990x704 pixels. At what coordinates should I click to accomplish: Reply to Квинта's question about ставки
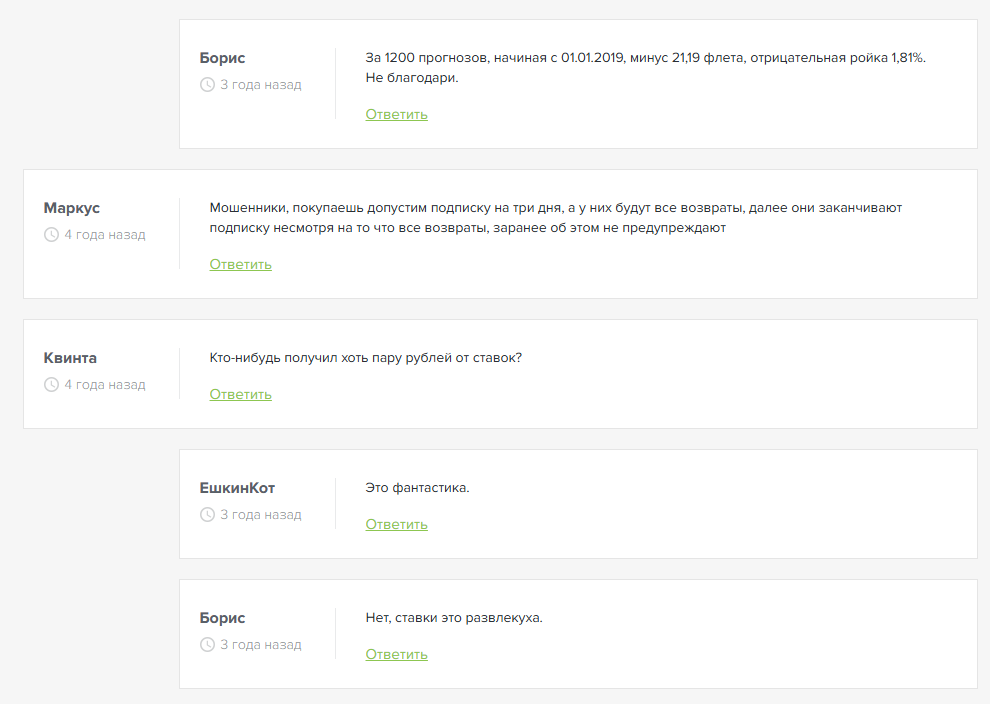tap(240, 394)
